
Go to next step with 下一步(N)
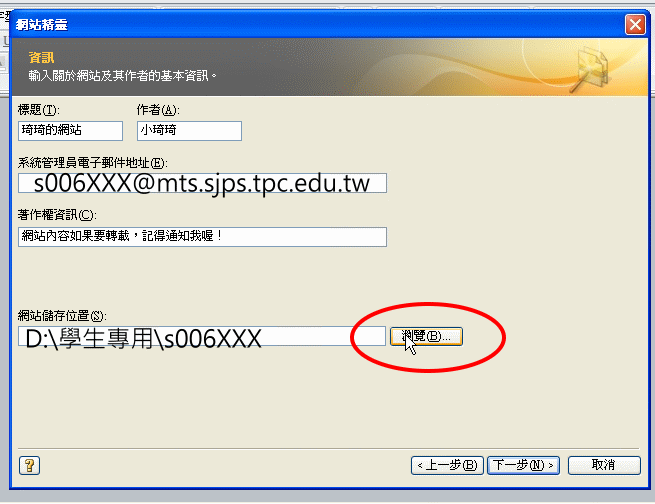pos(523,465)
